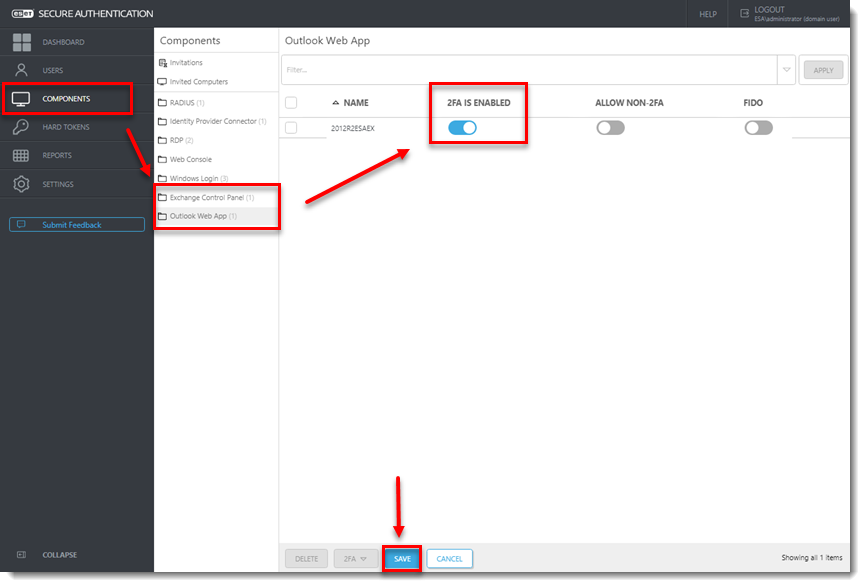Click FIDO column header
The image size is (865, 587).
753,103
